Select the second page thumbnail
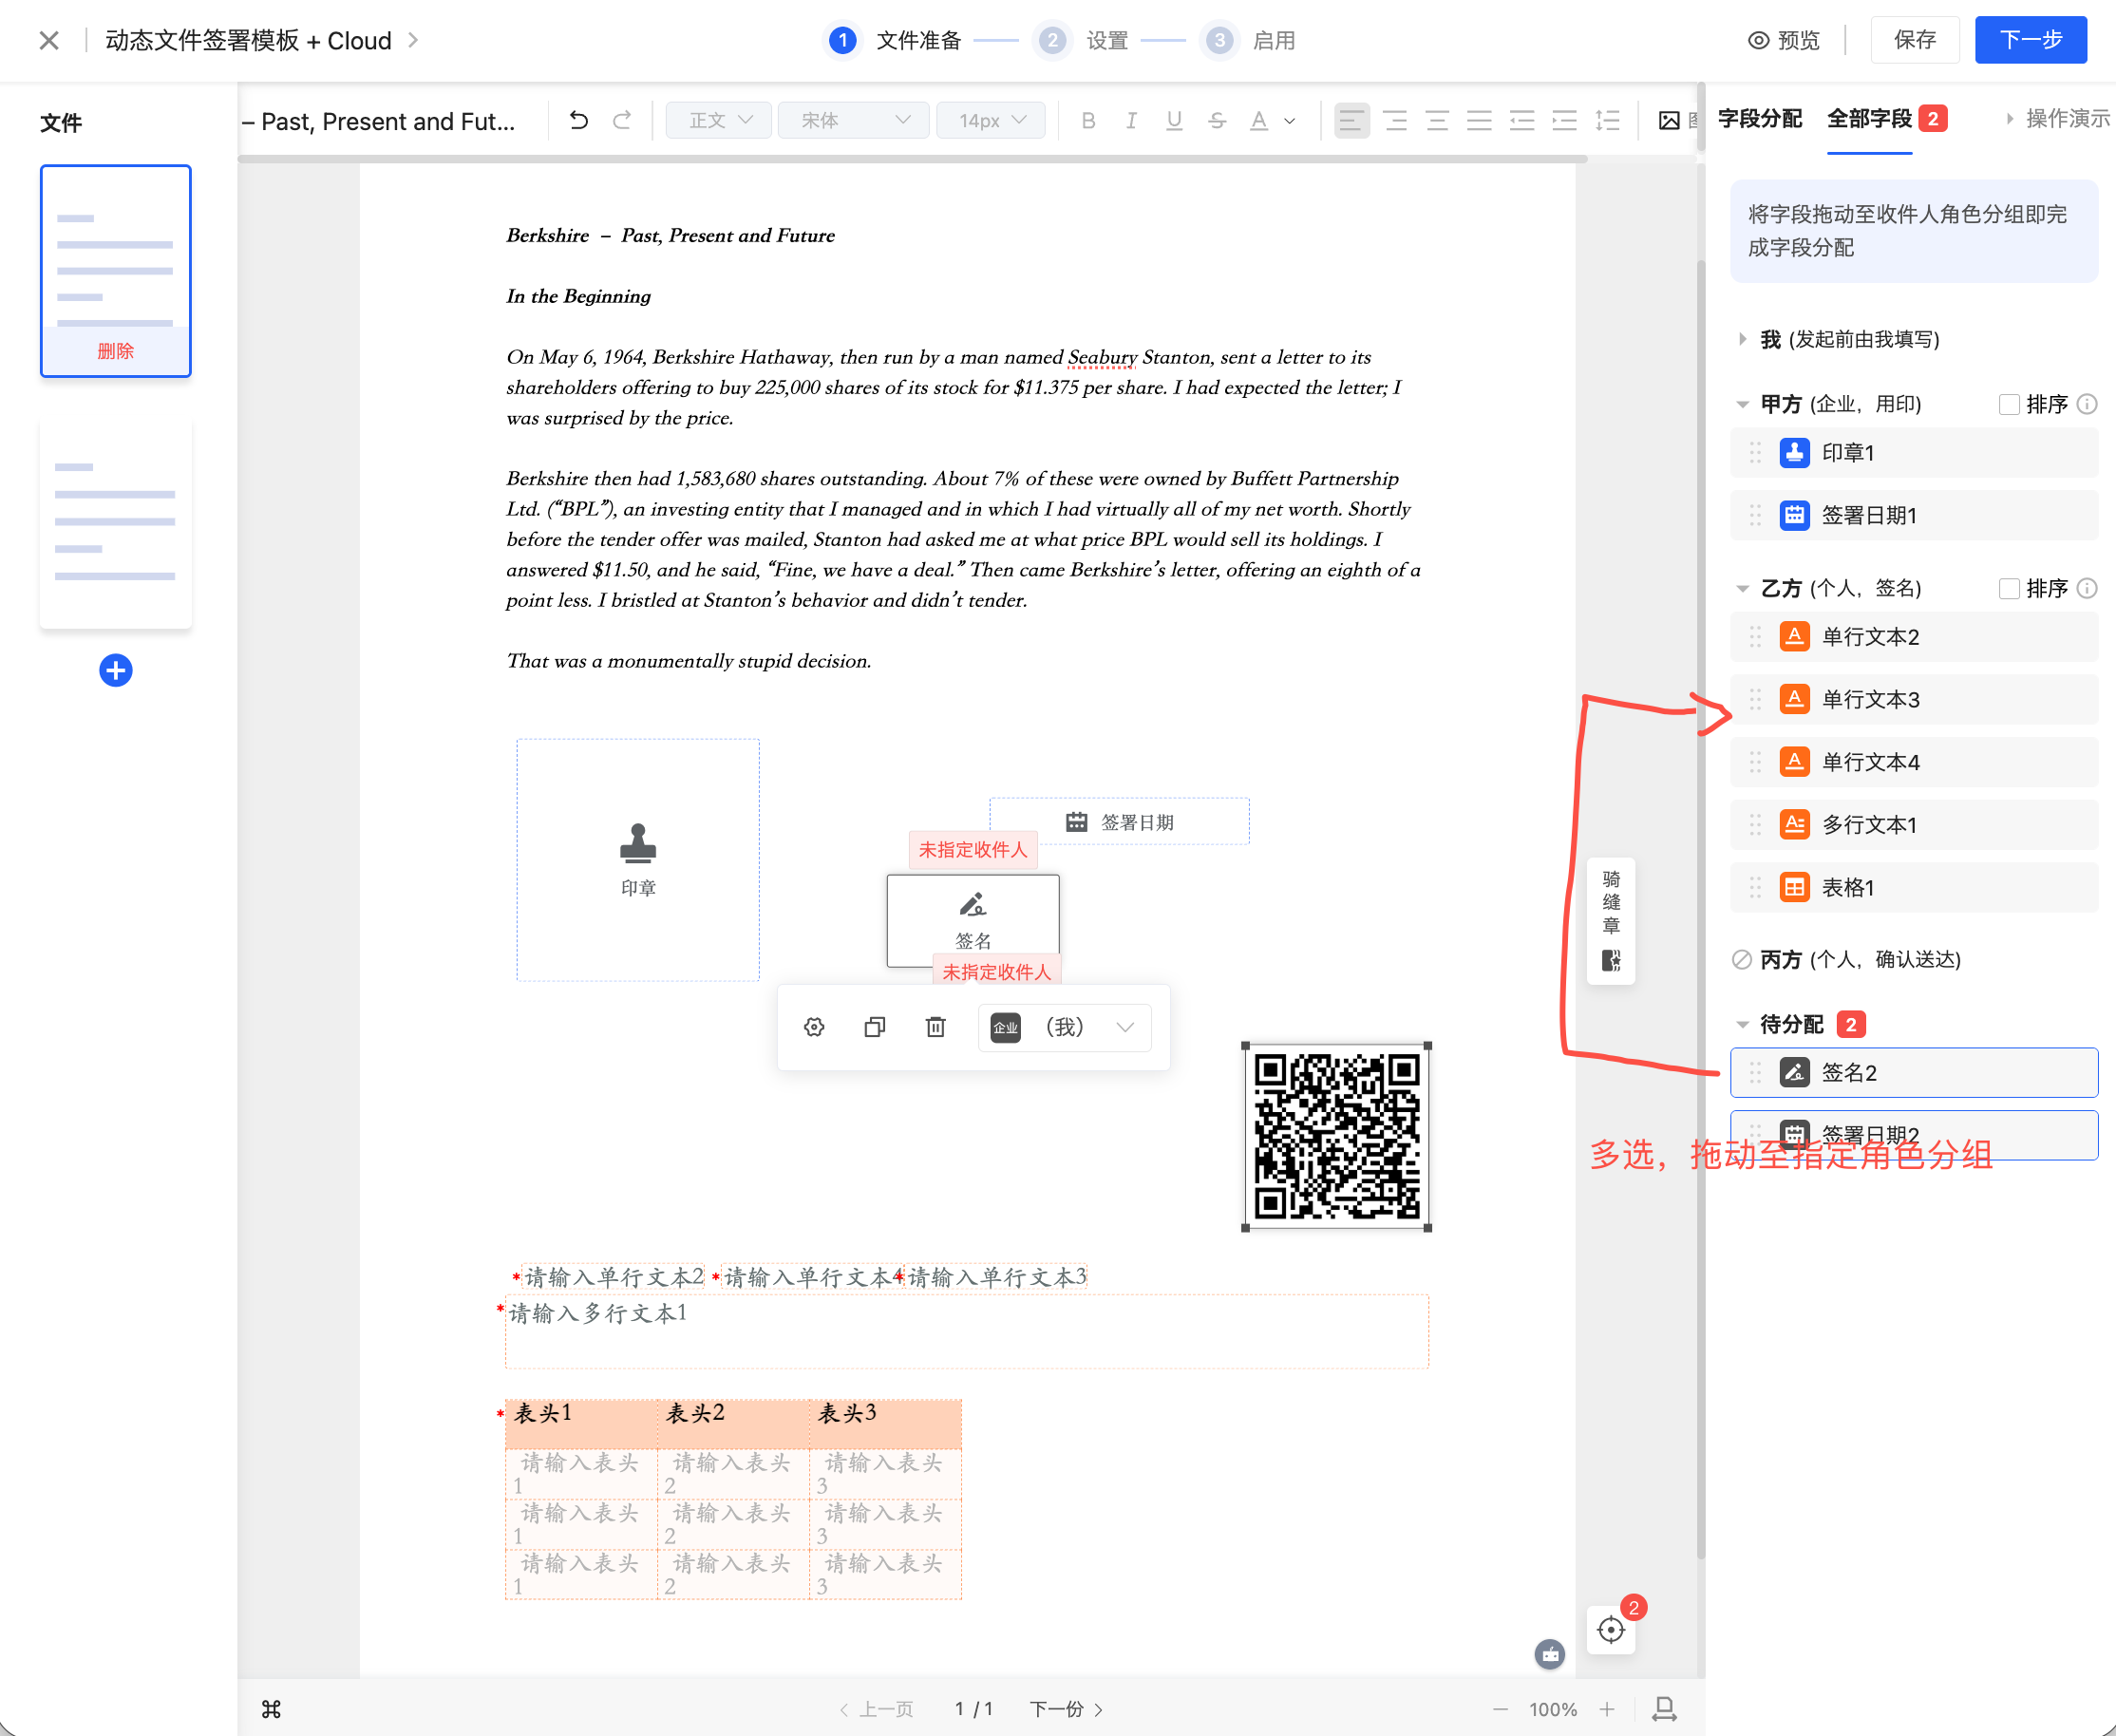The width and height of the screenshot is (2116, 1736). (x=116, y=522)
